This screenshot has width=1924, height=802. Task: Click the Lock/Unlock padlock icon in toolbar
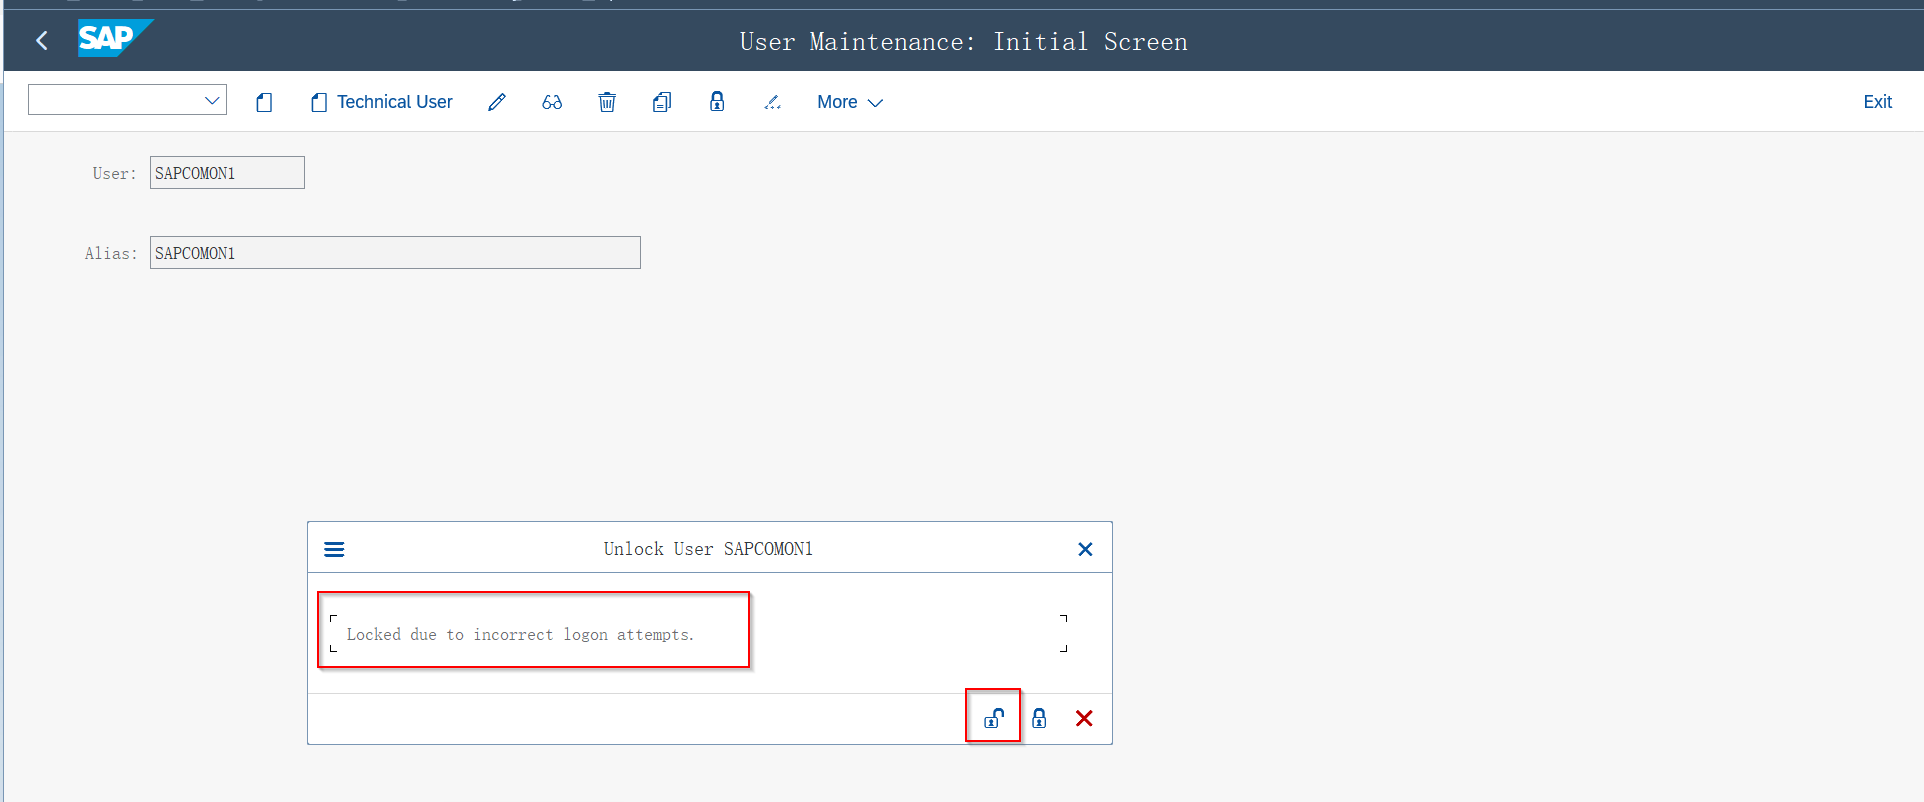[717, 102]
